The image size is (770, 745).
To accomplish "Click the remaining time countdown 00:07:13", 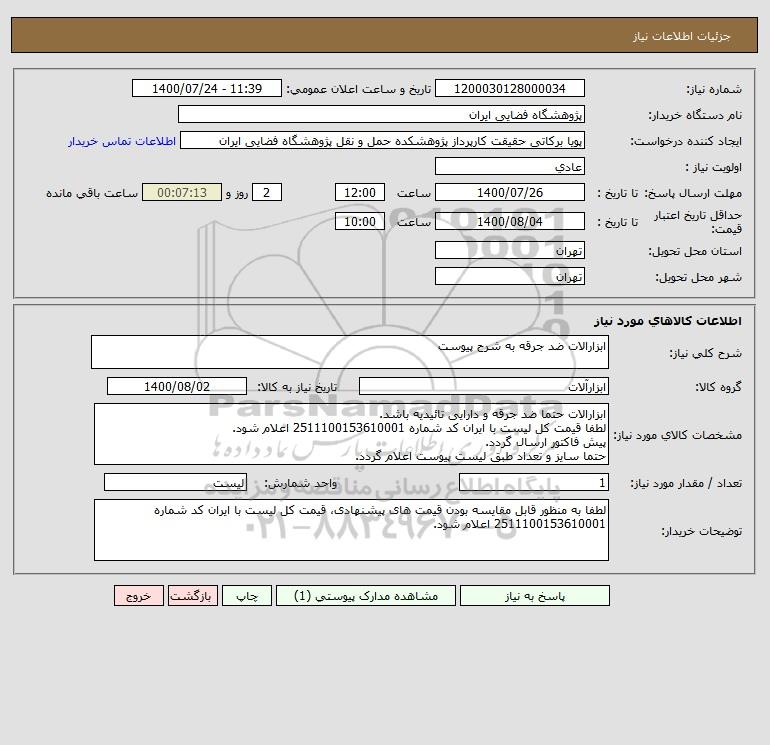I will (x=182, y=193).
